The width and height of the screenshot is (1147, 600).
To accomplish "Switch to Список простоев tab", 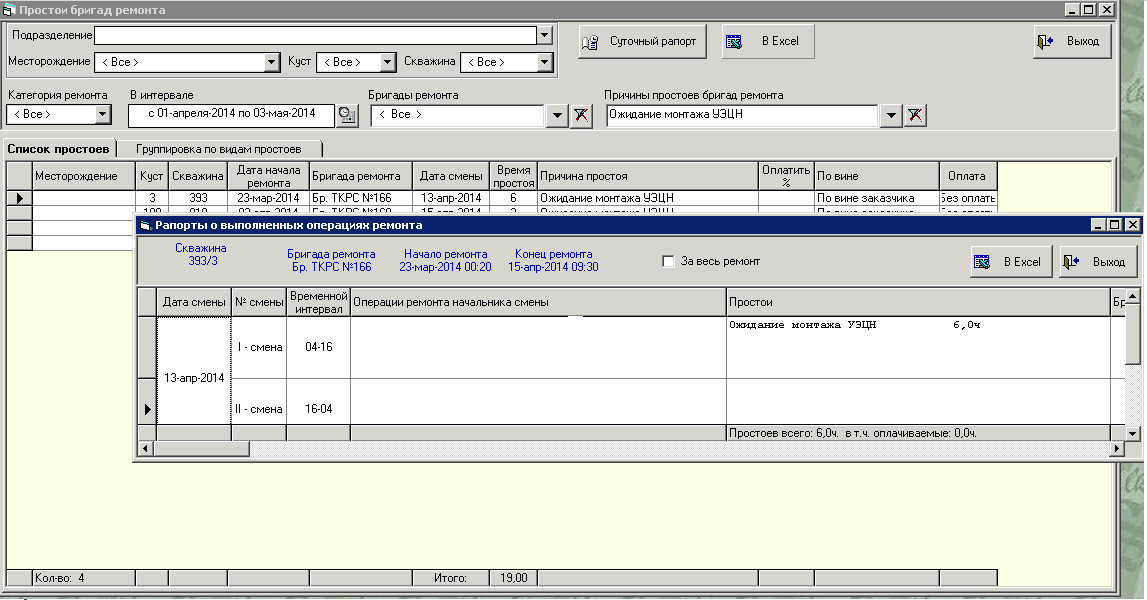I will [59, 149].
